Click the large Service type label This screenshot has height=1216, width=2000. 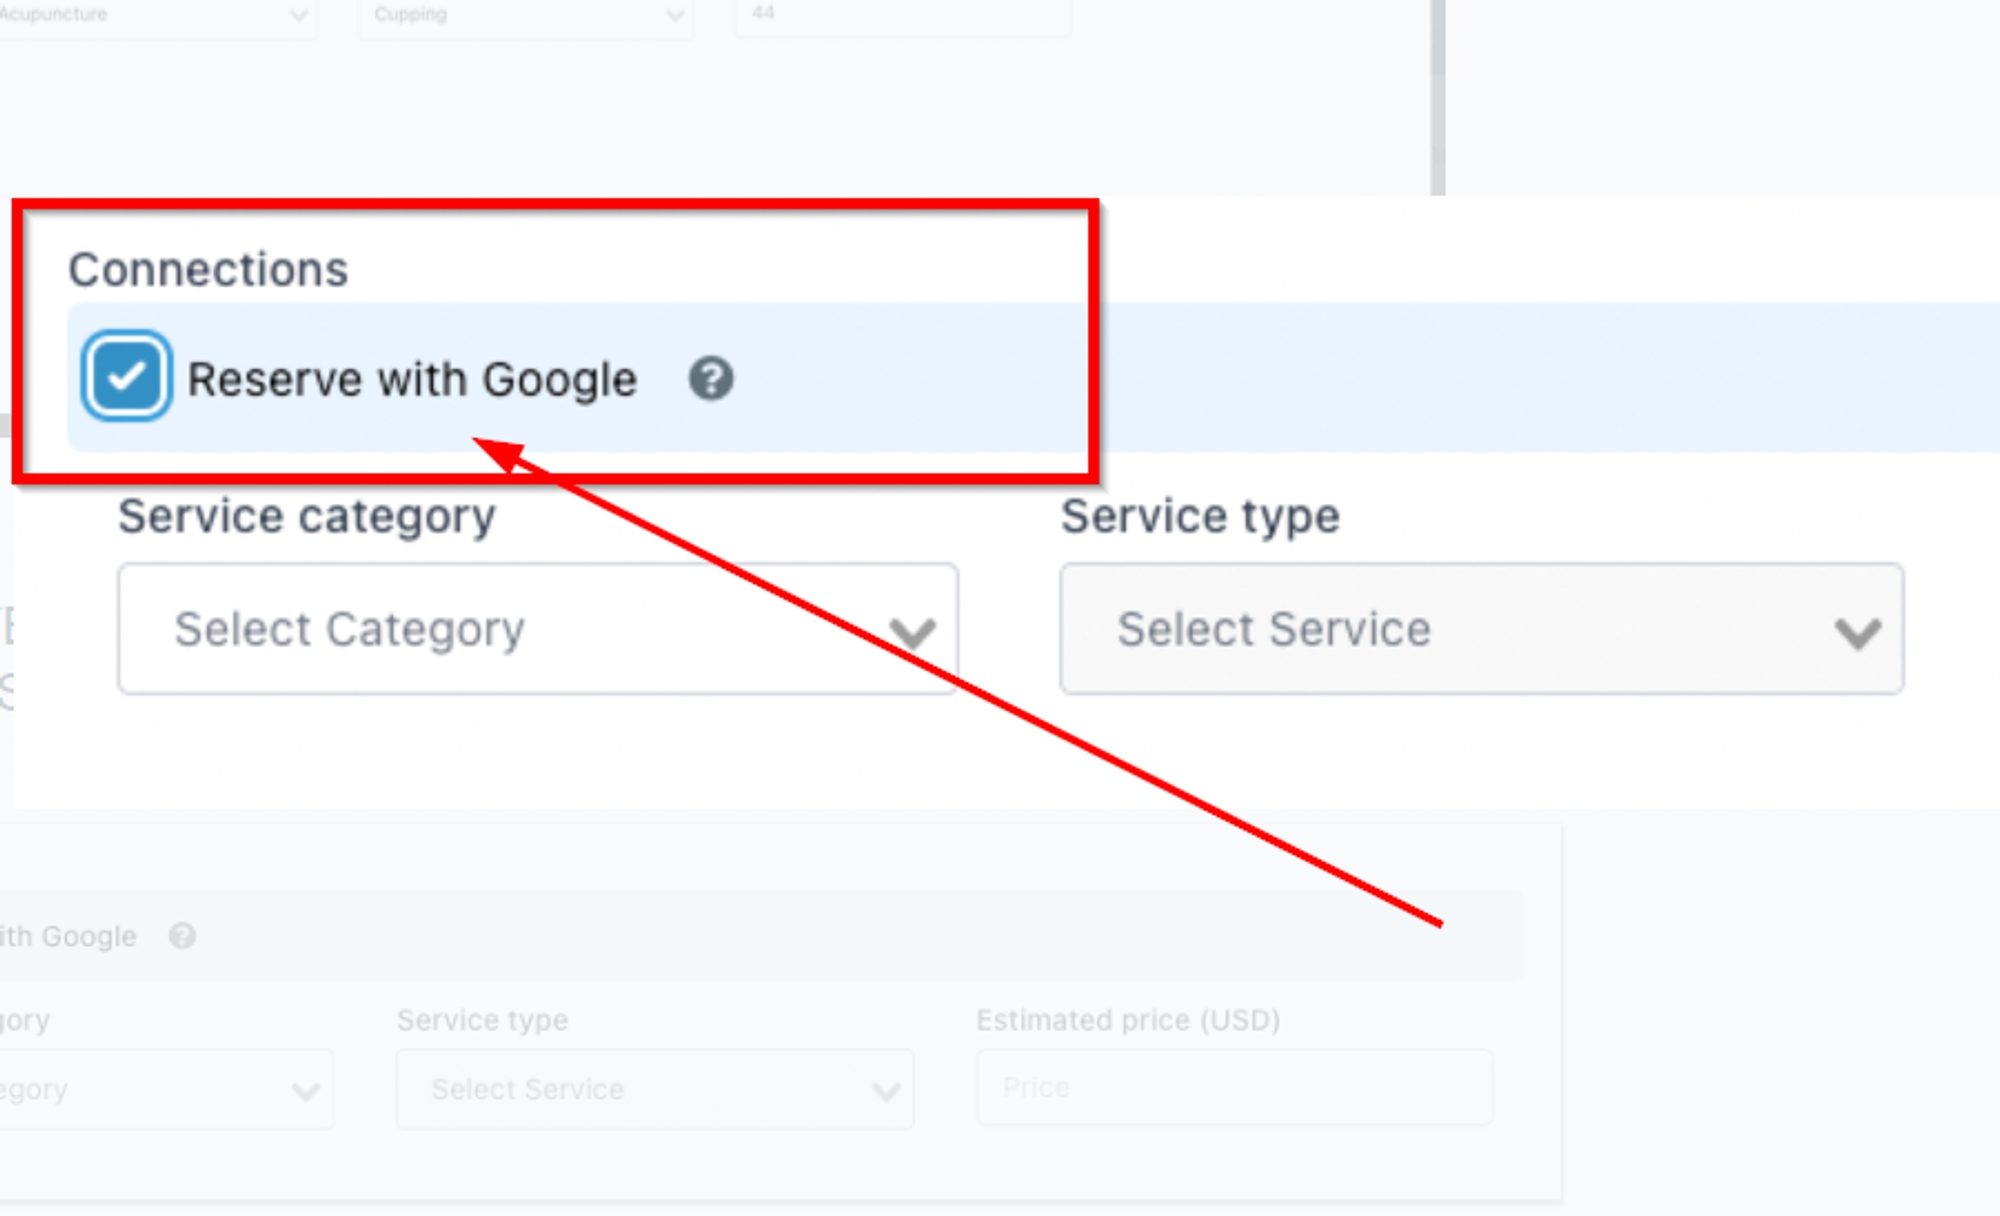[1200, 517]
